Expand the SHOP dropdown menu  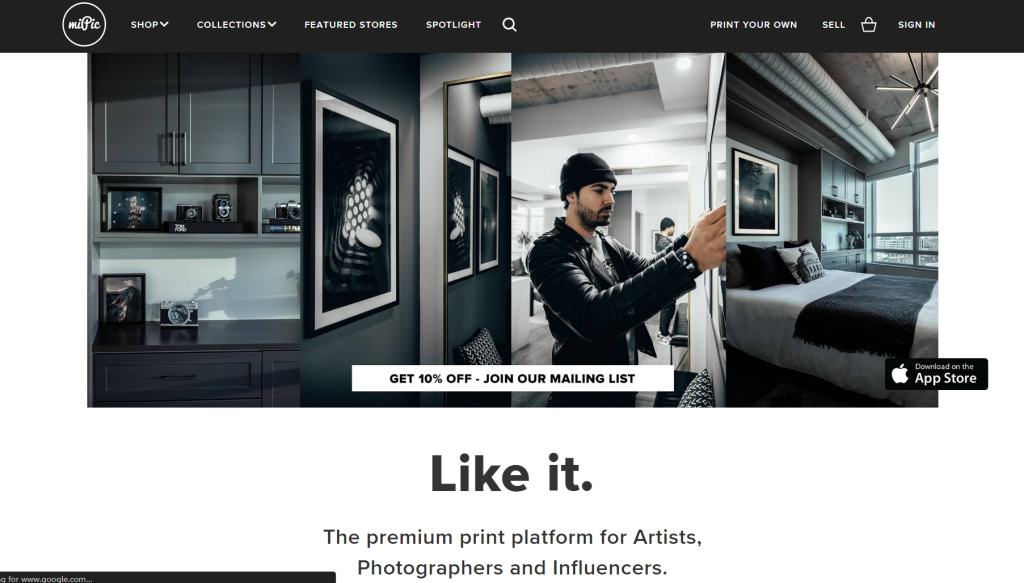[150, 25]
